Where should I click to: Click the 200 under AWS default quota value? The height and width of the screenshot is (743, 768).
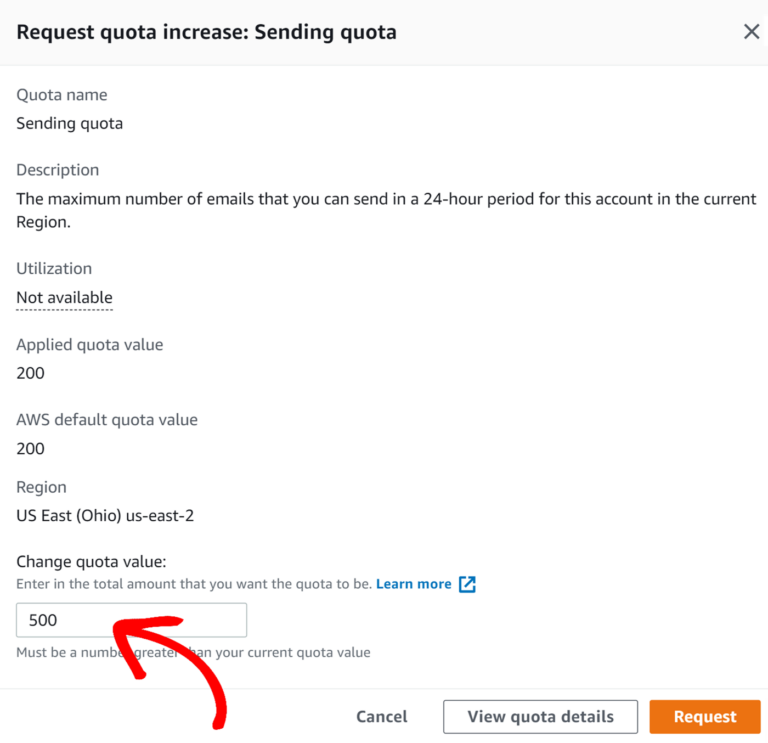31,448
